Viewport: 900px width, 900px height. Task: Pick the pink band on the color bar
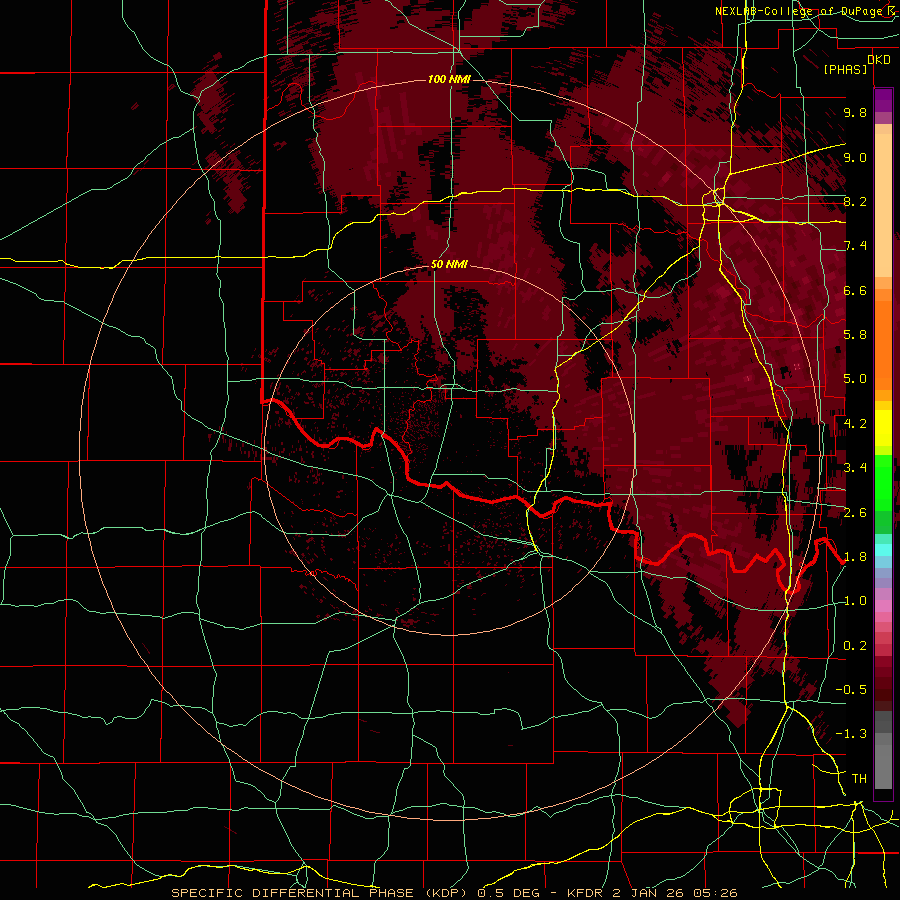point(883,606)
